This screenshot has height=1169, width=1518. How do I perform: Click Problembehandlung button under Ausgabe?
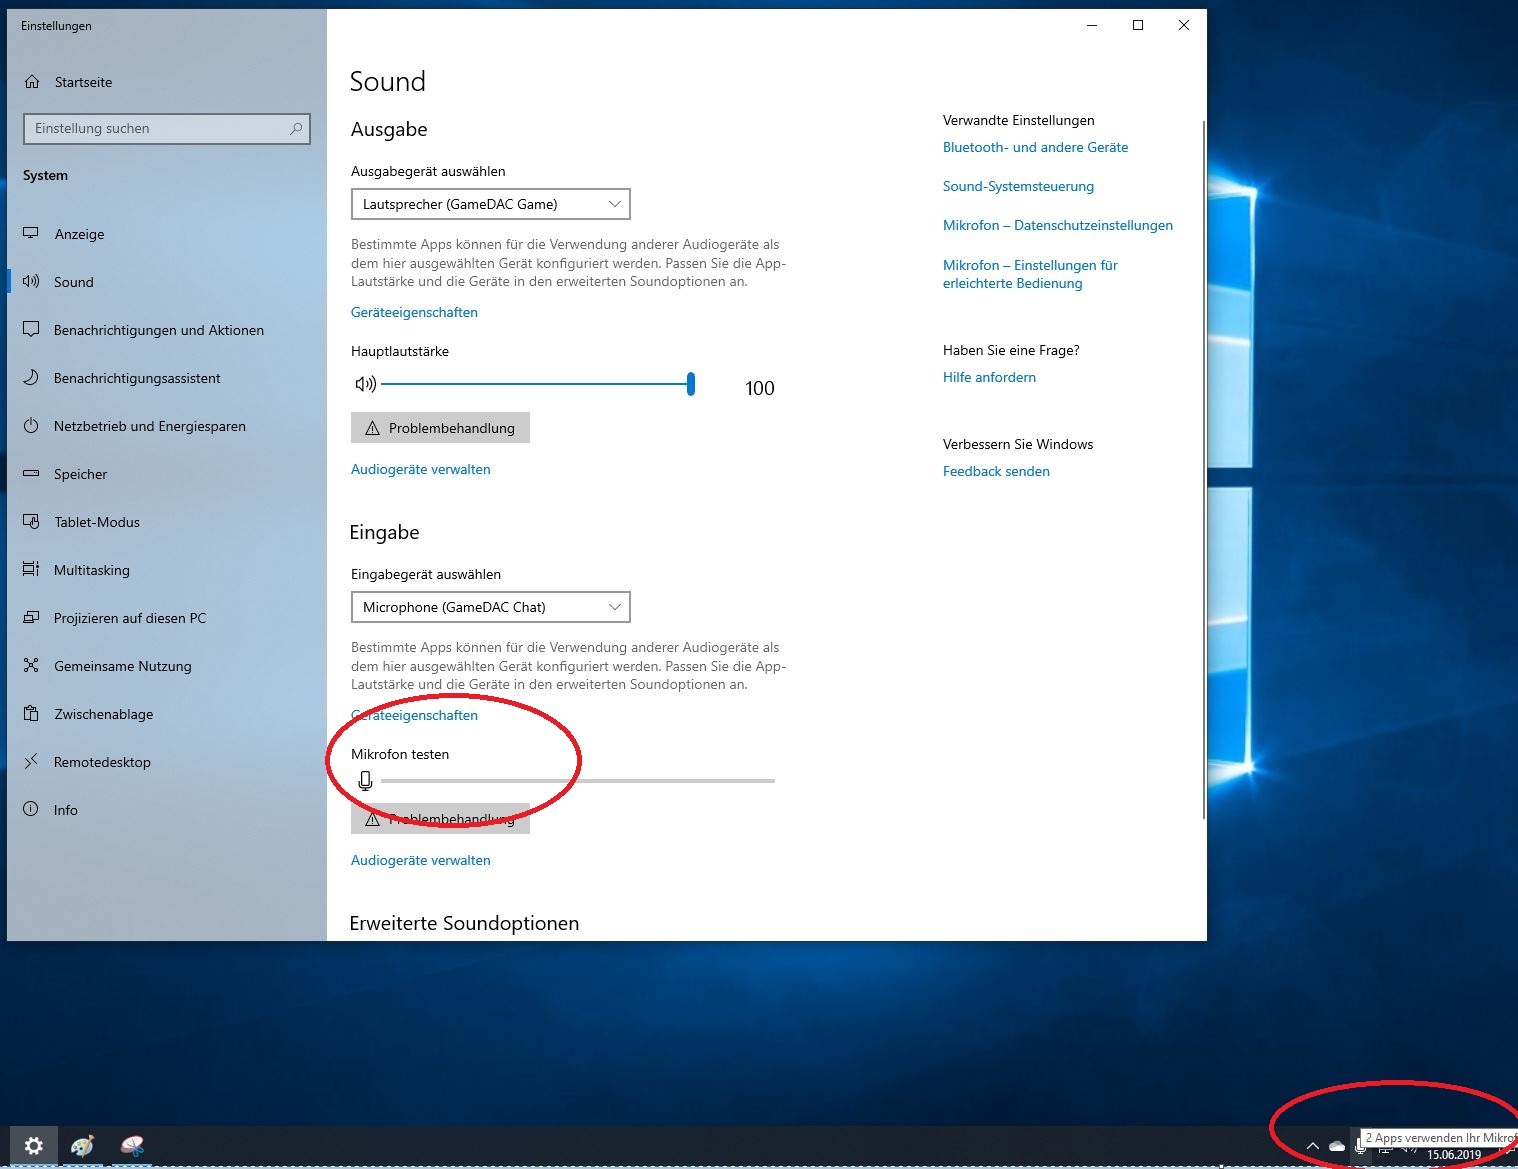[440, 428]
